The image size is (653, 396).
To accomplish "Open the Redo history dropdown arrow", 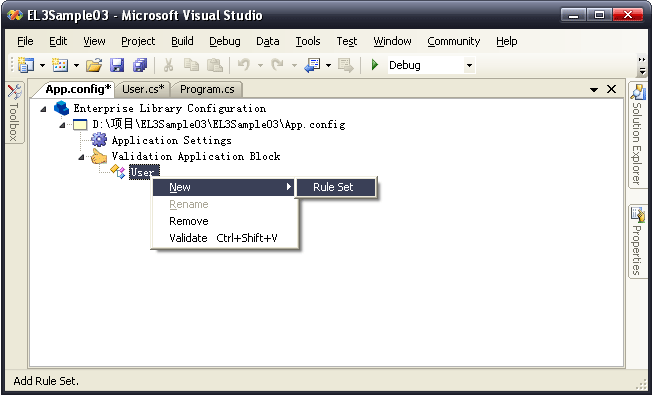I will (294, 65).
